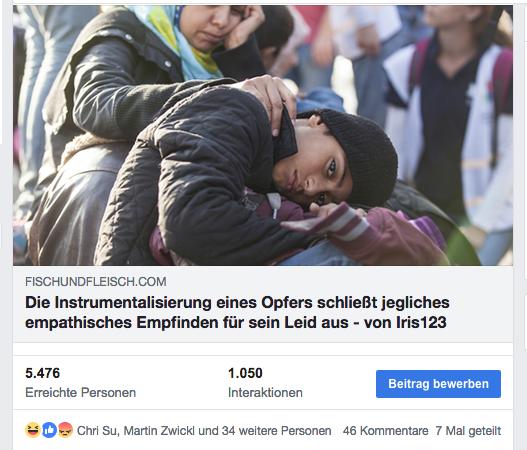Click the angry face reaction icon
This screenshot has height=450, width=527.
click(x=66, y=430)
